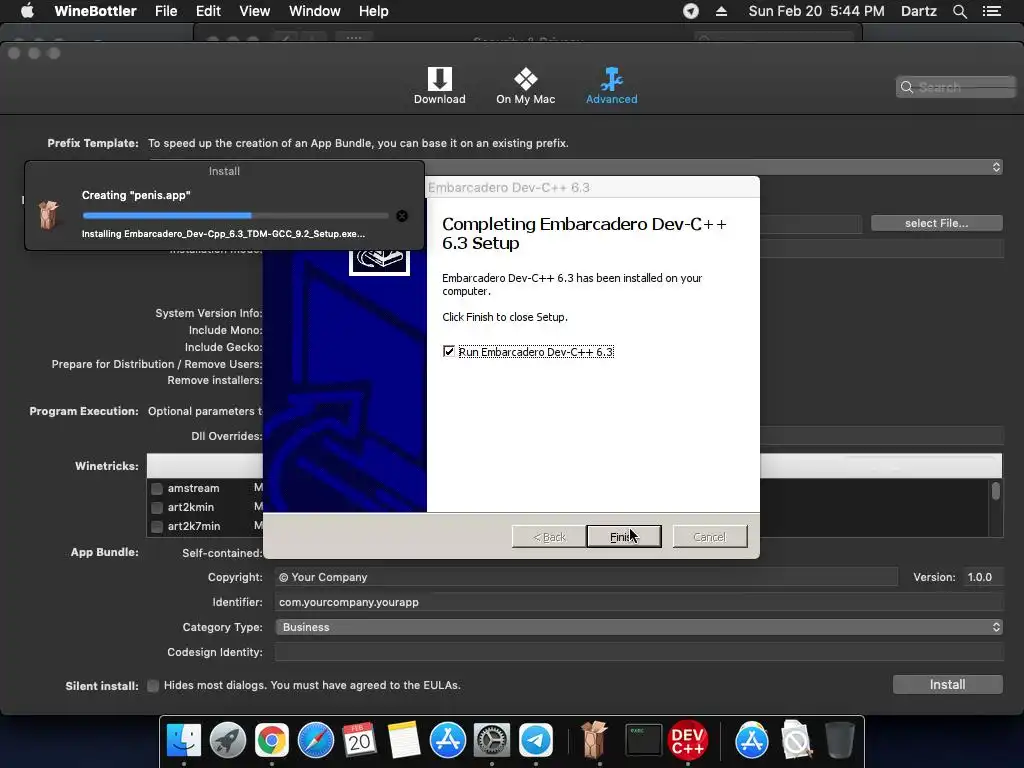Tick the art2k7min winetricks checkbox
The image size is (1024, 768).
(x=157, y=526)
